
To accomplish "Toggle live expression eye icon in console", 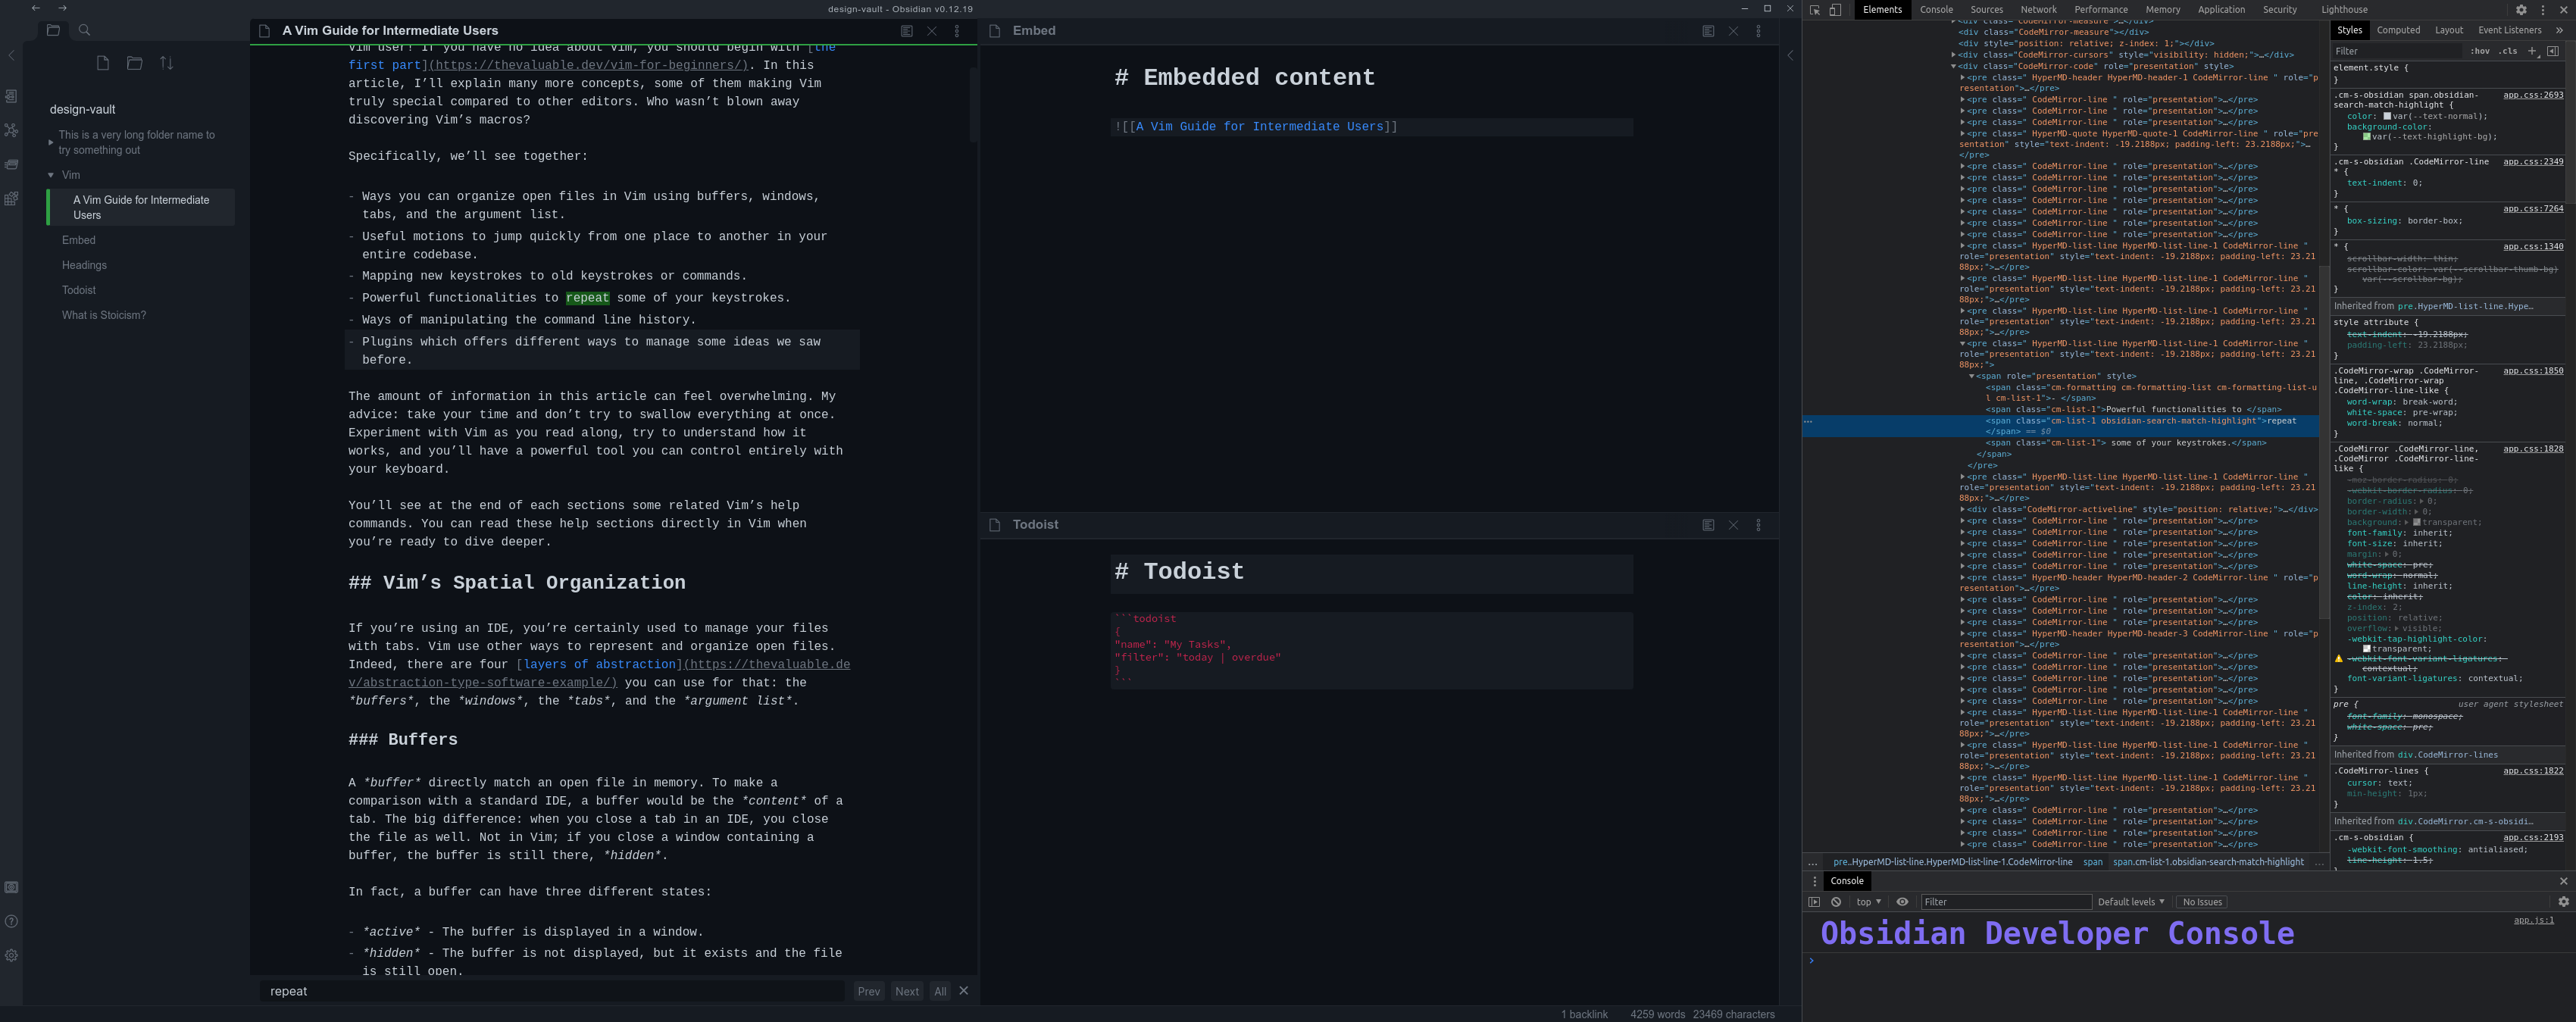I will coord(1902,902).
